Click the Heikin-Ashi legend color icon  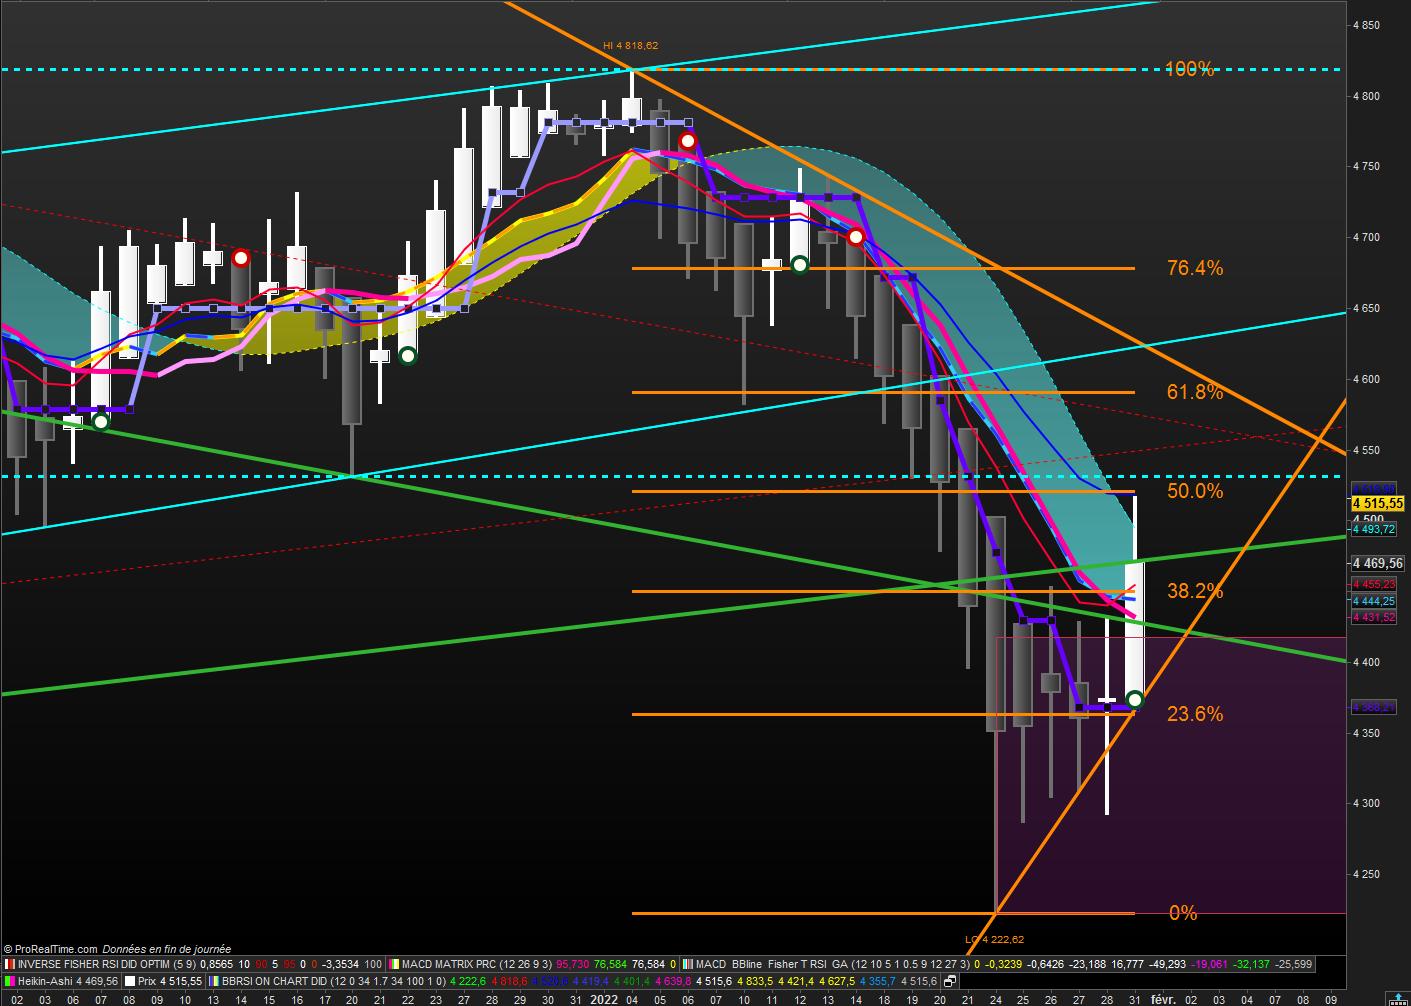(9, 981)
